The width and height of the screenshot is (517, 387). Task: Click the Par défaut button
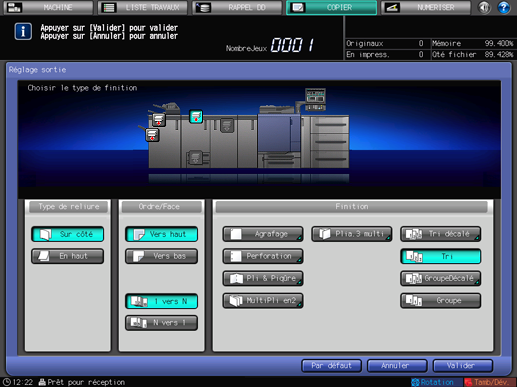[331, 366]
